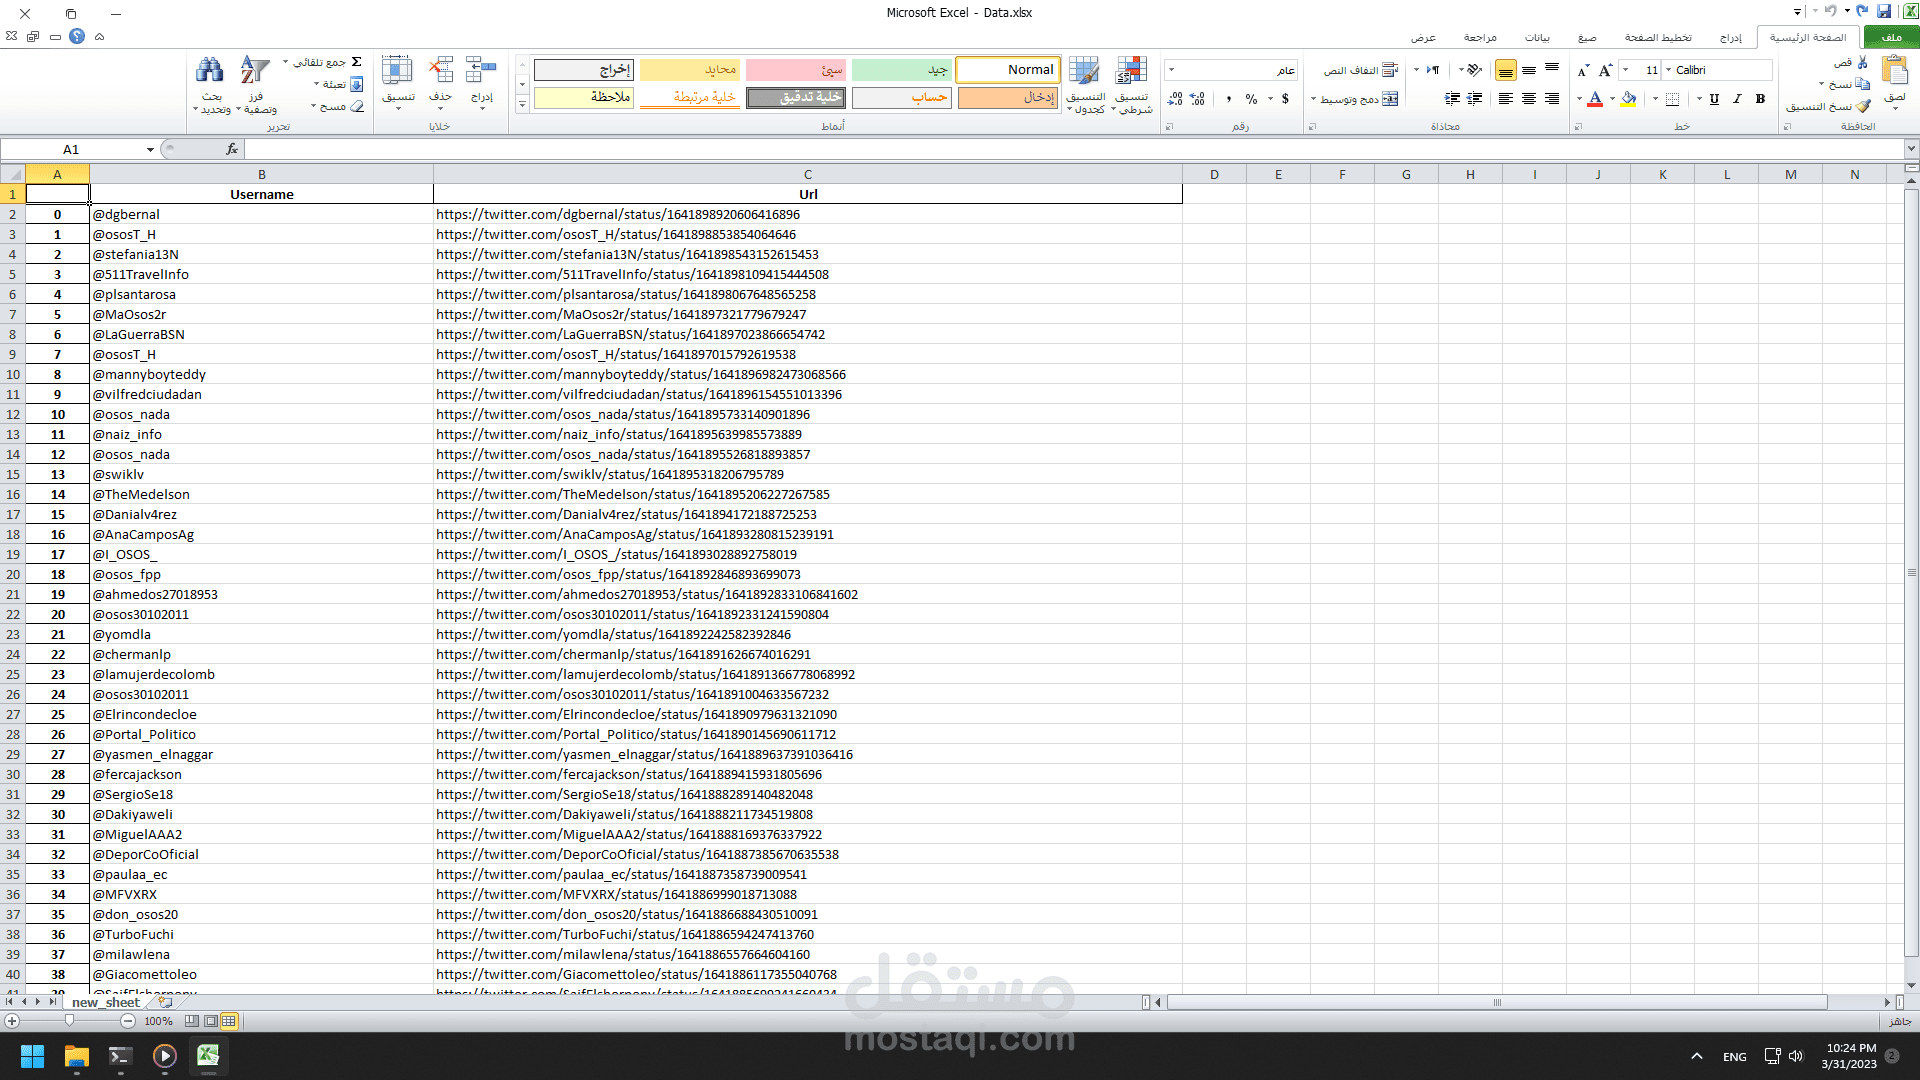Screen dimensions: 1920x1080
Task: Open the Name Box dropdown arrow
Action: point(150,150)
